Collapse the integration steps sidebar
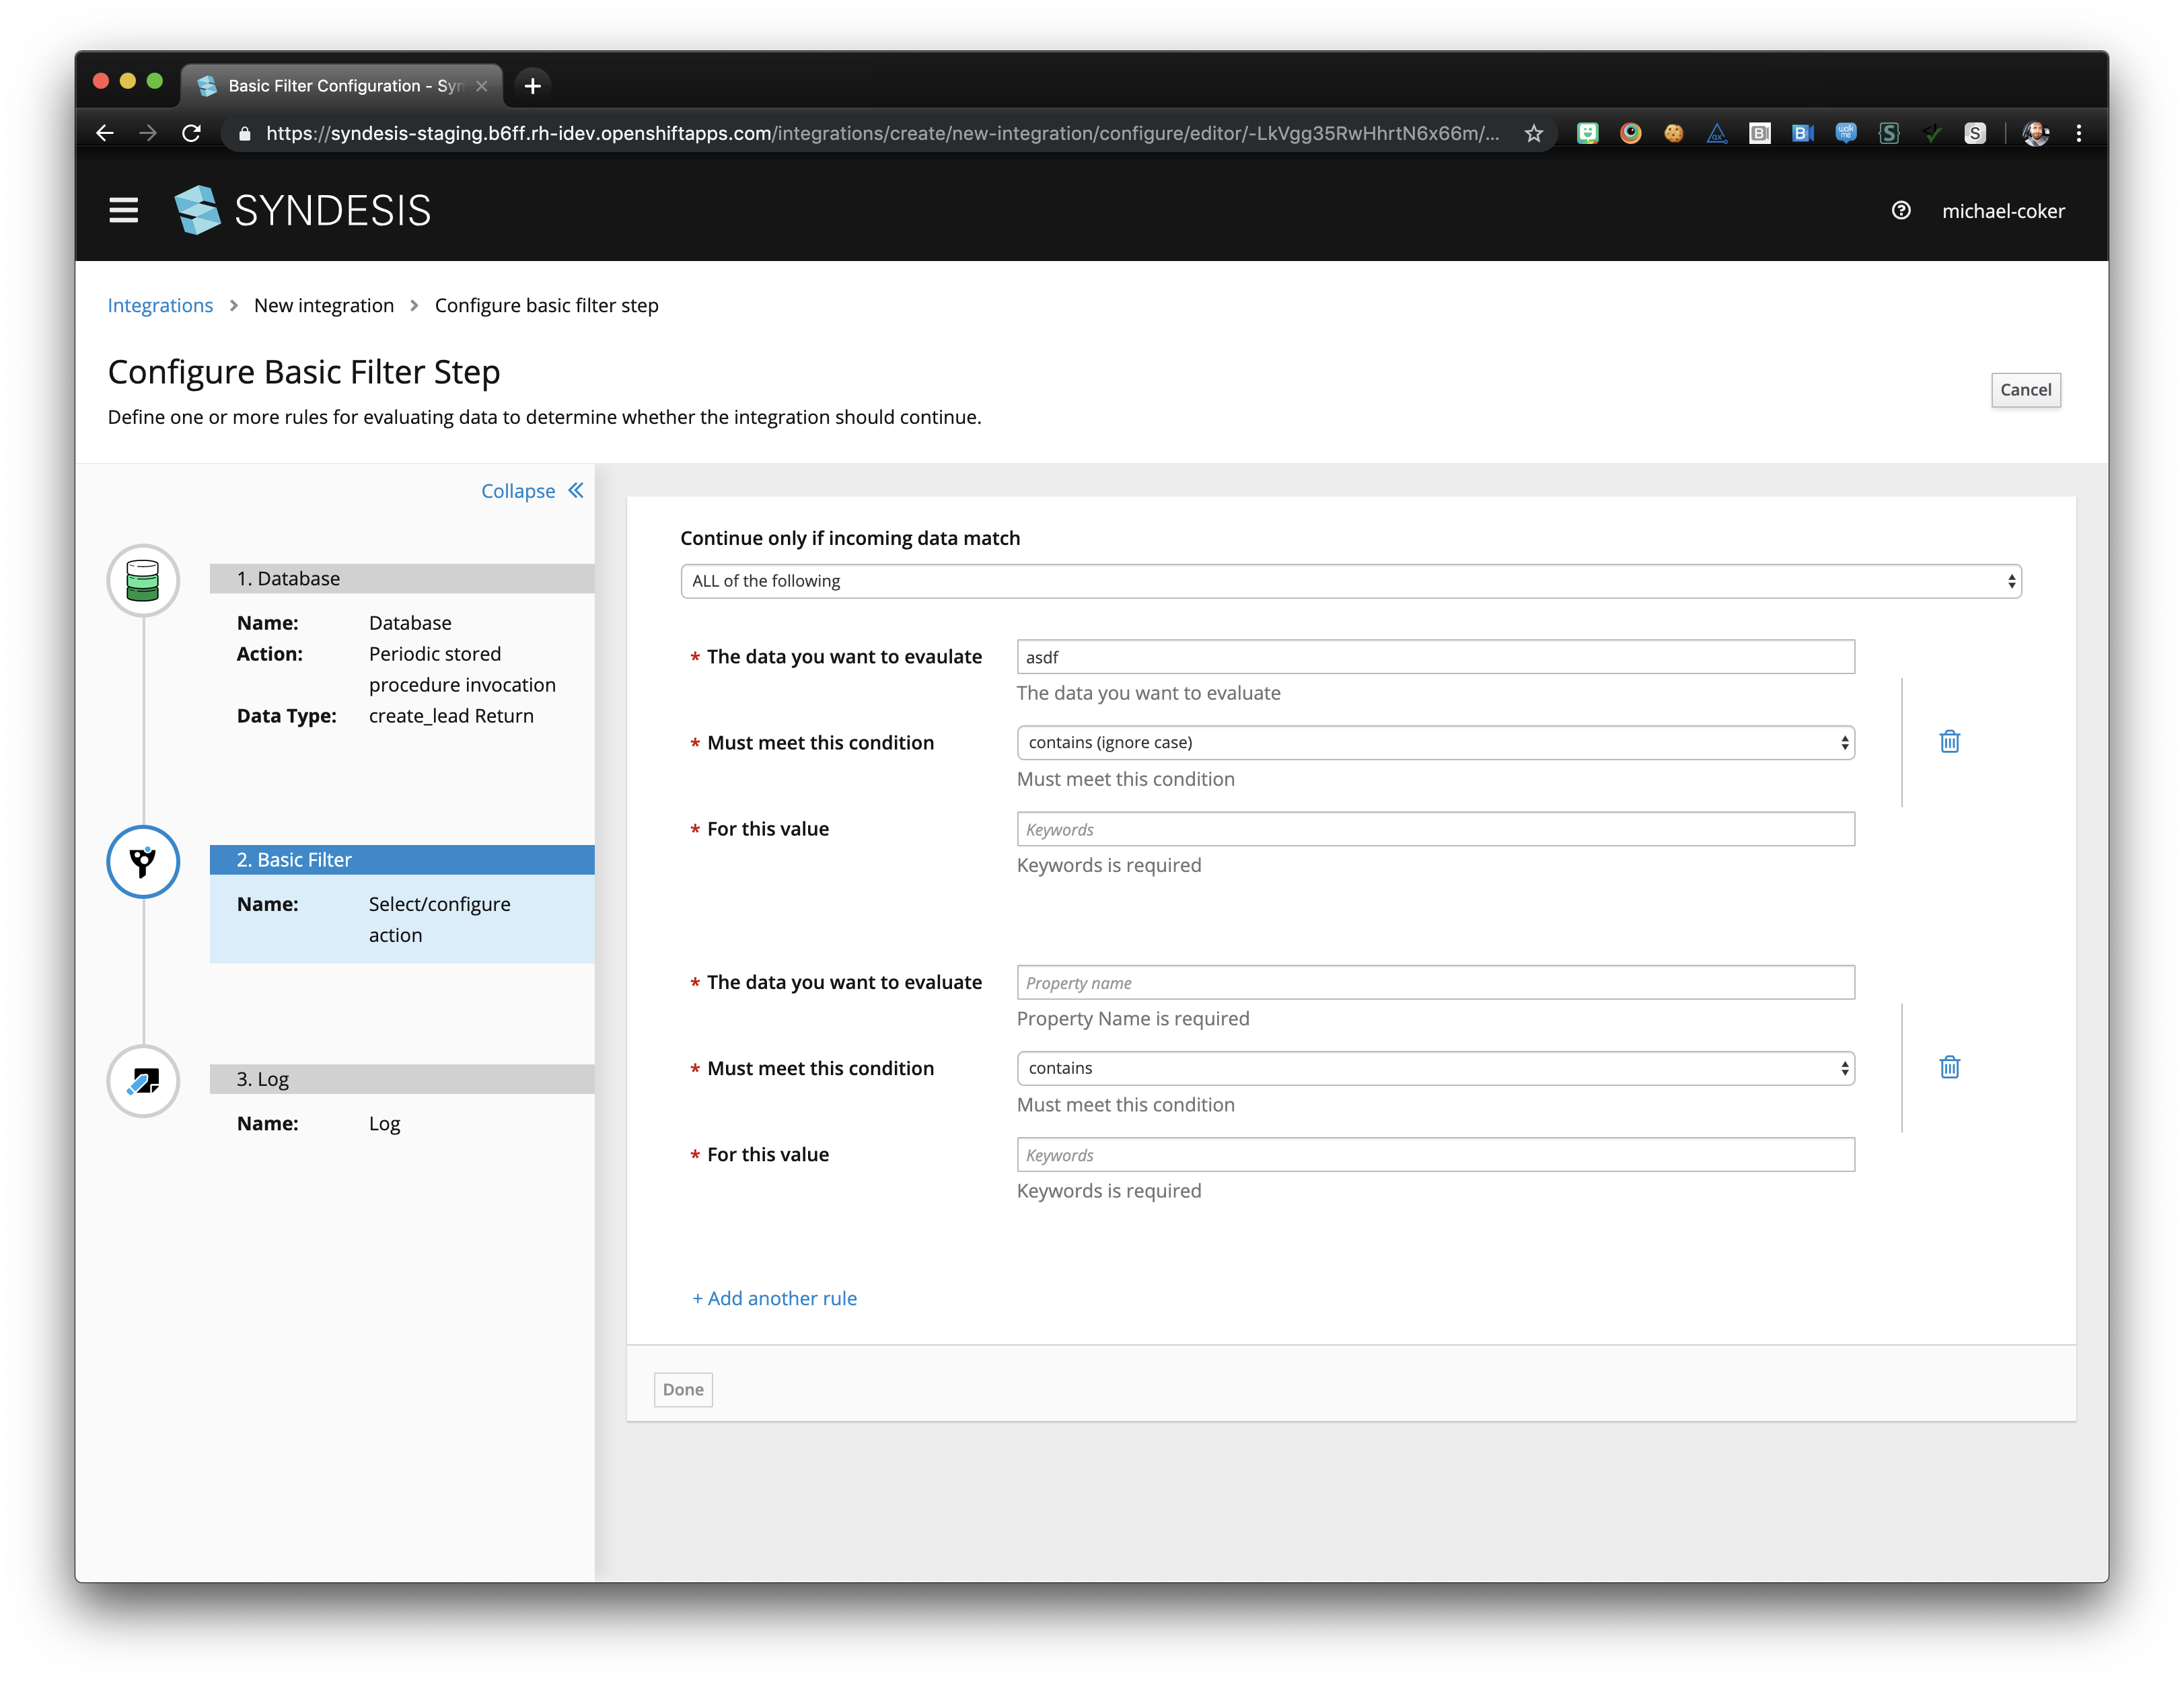The height and width of the screenshot is (1682, 2184). tap(532, 491)
